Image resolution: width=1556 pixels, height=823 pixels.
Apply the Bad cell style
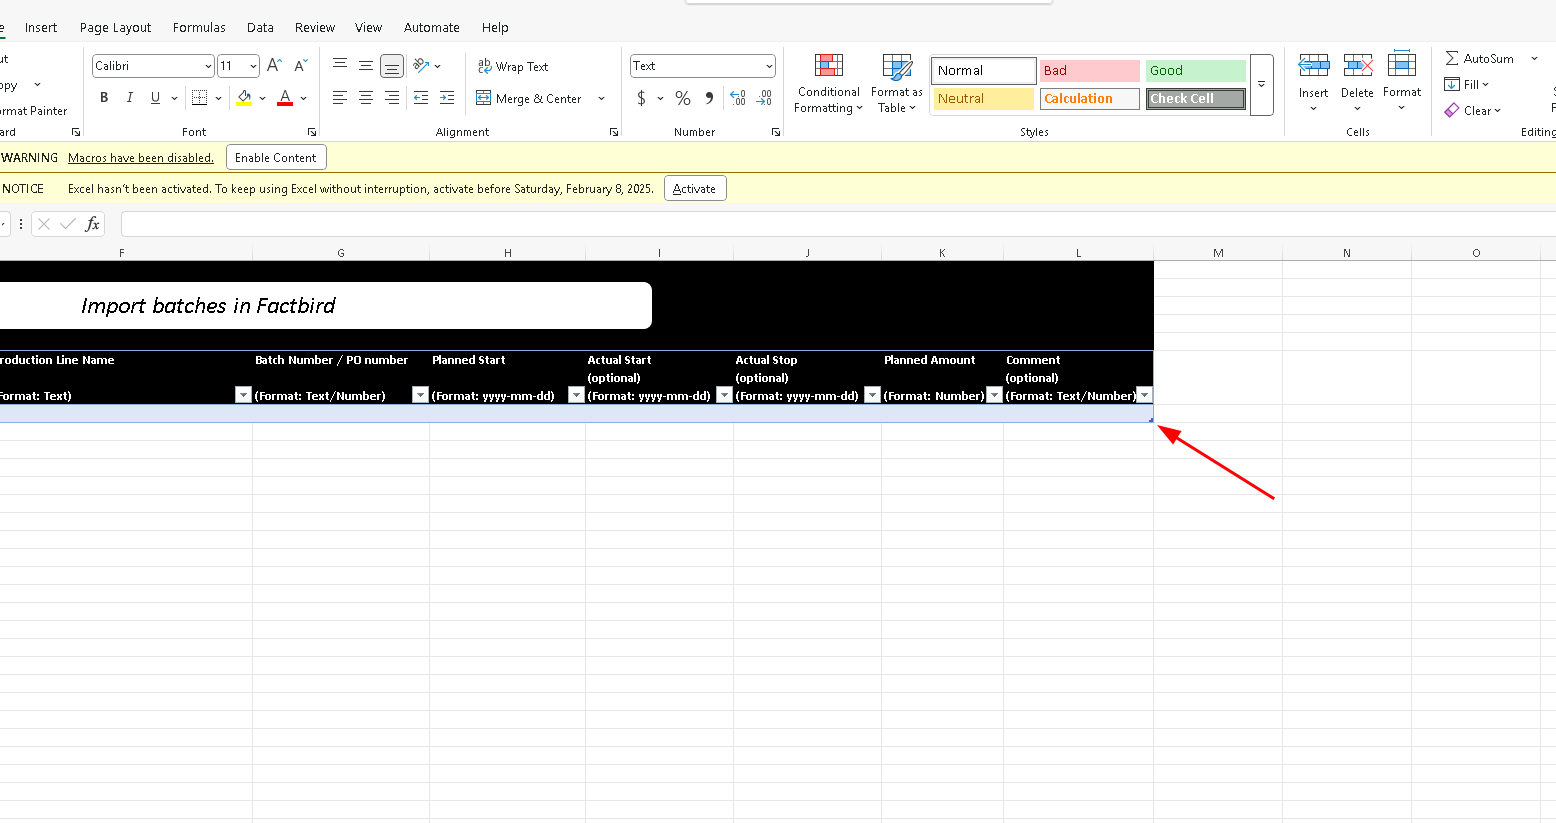1089,71
